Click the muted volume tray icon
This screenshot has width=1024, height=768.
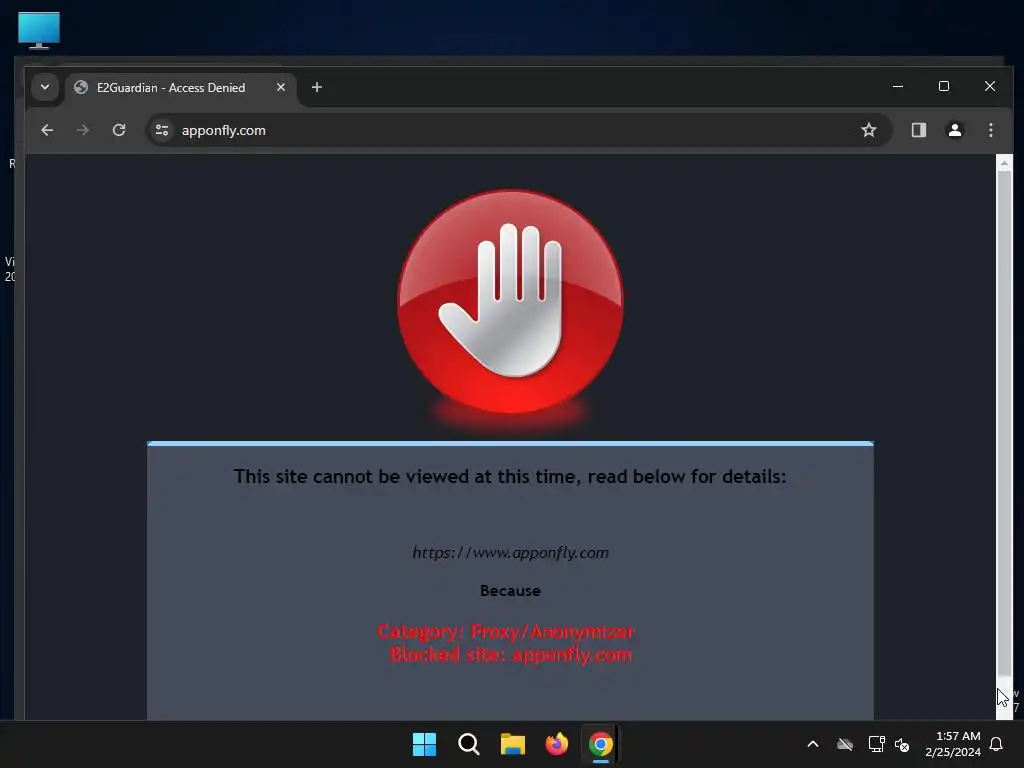903,744
